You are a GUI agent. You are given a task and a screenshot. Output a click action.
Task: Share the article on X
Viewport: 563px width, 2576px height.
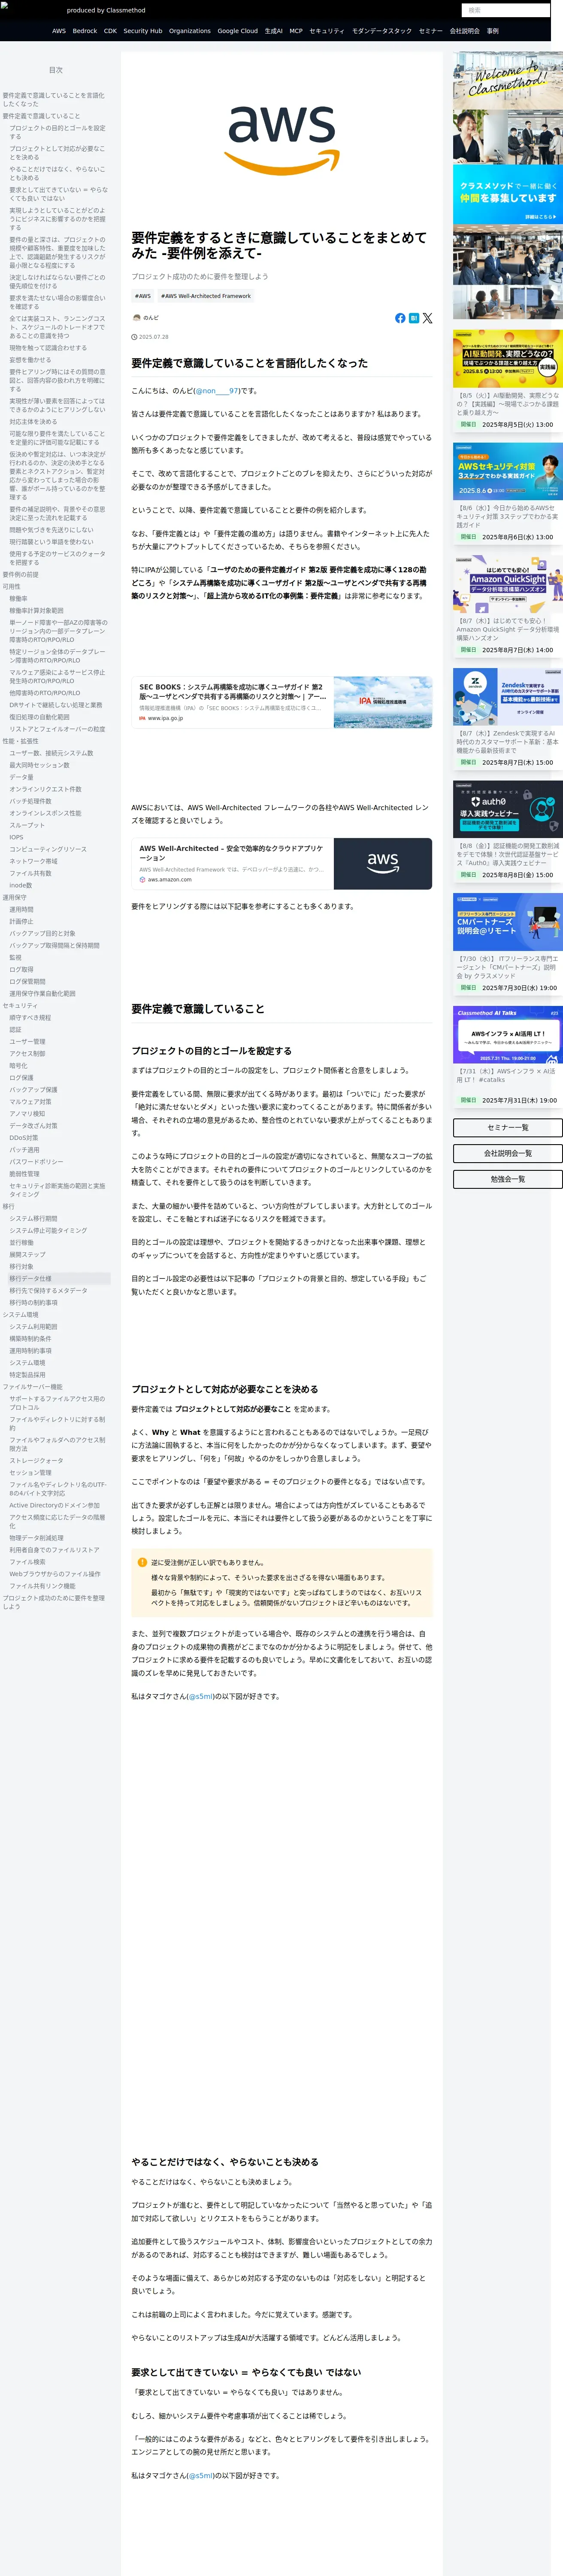427,318
